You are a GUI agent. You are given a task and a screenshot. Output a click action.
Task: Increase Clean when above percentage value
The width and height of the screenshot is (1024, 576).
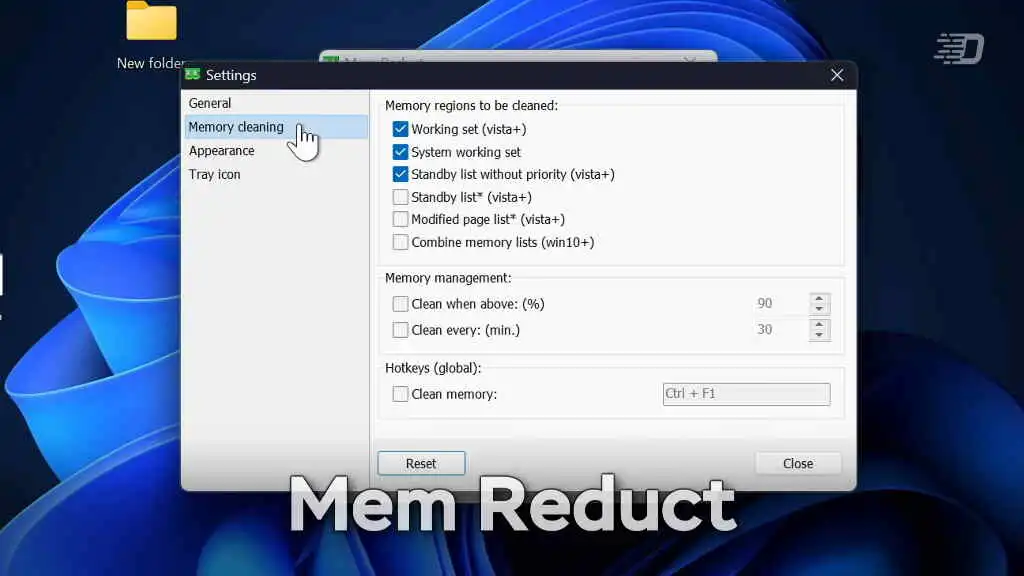(x=819, y=298)
